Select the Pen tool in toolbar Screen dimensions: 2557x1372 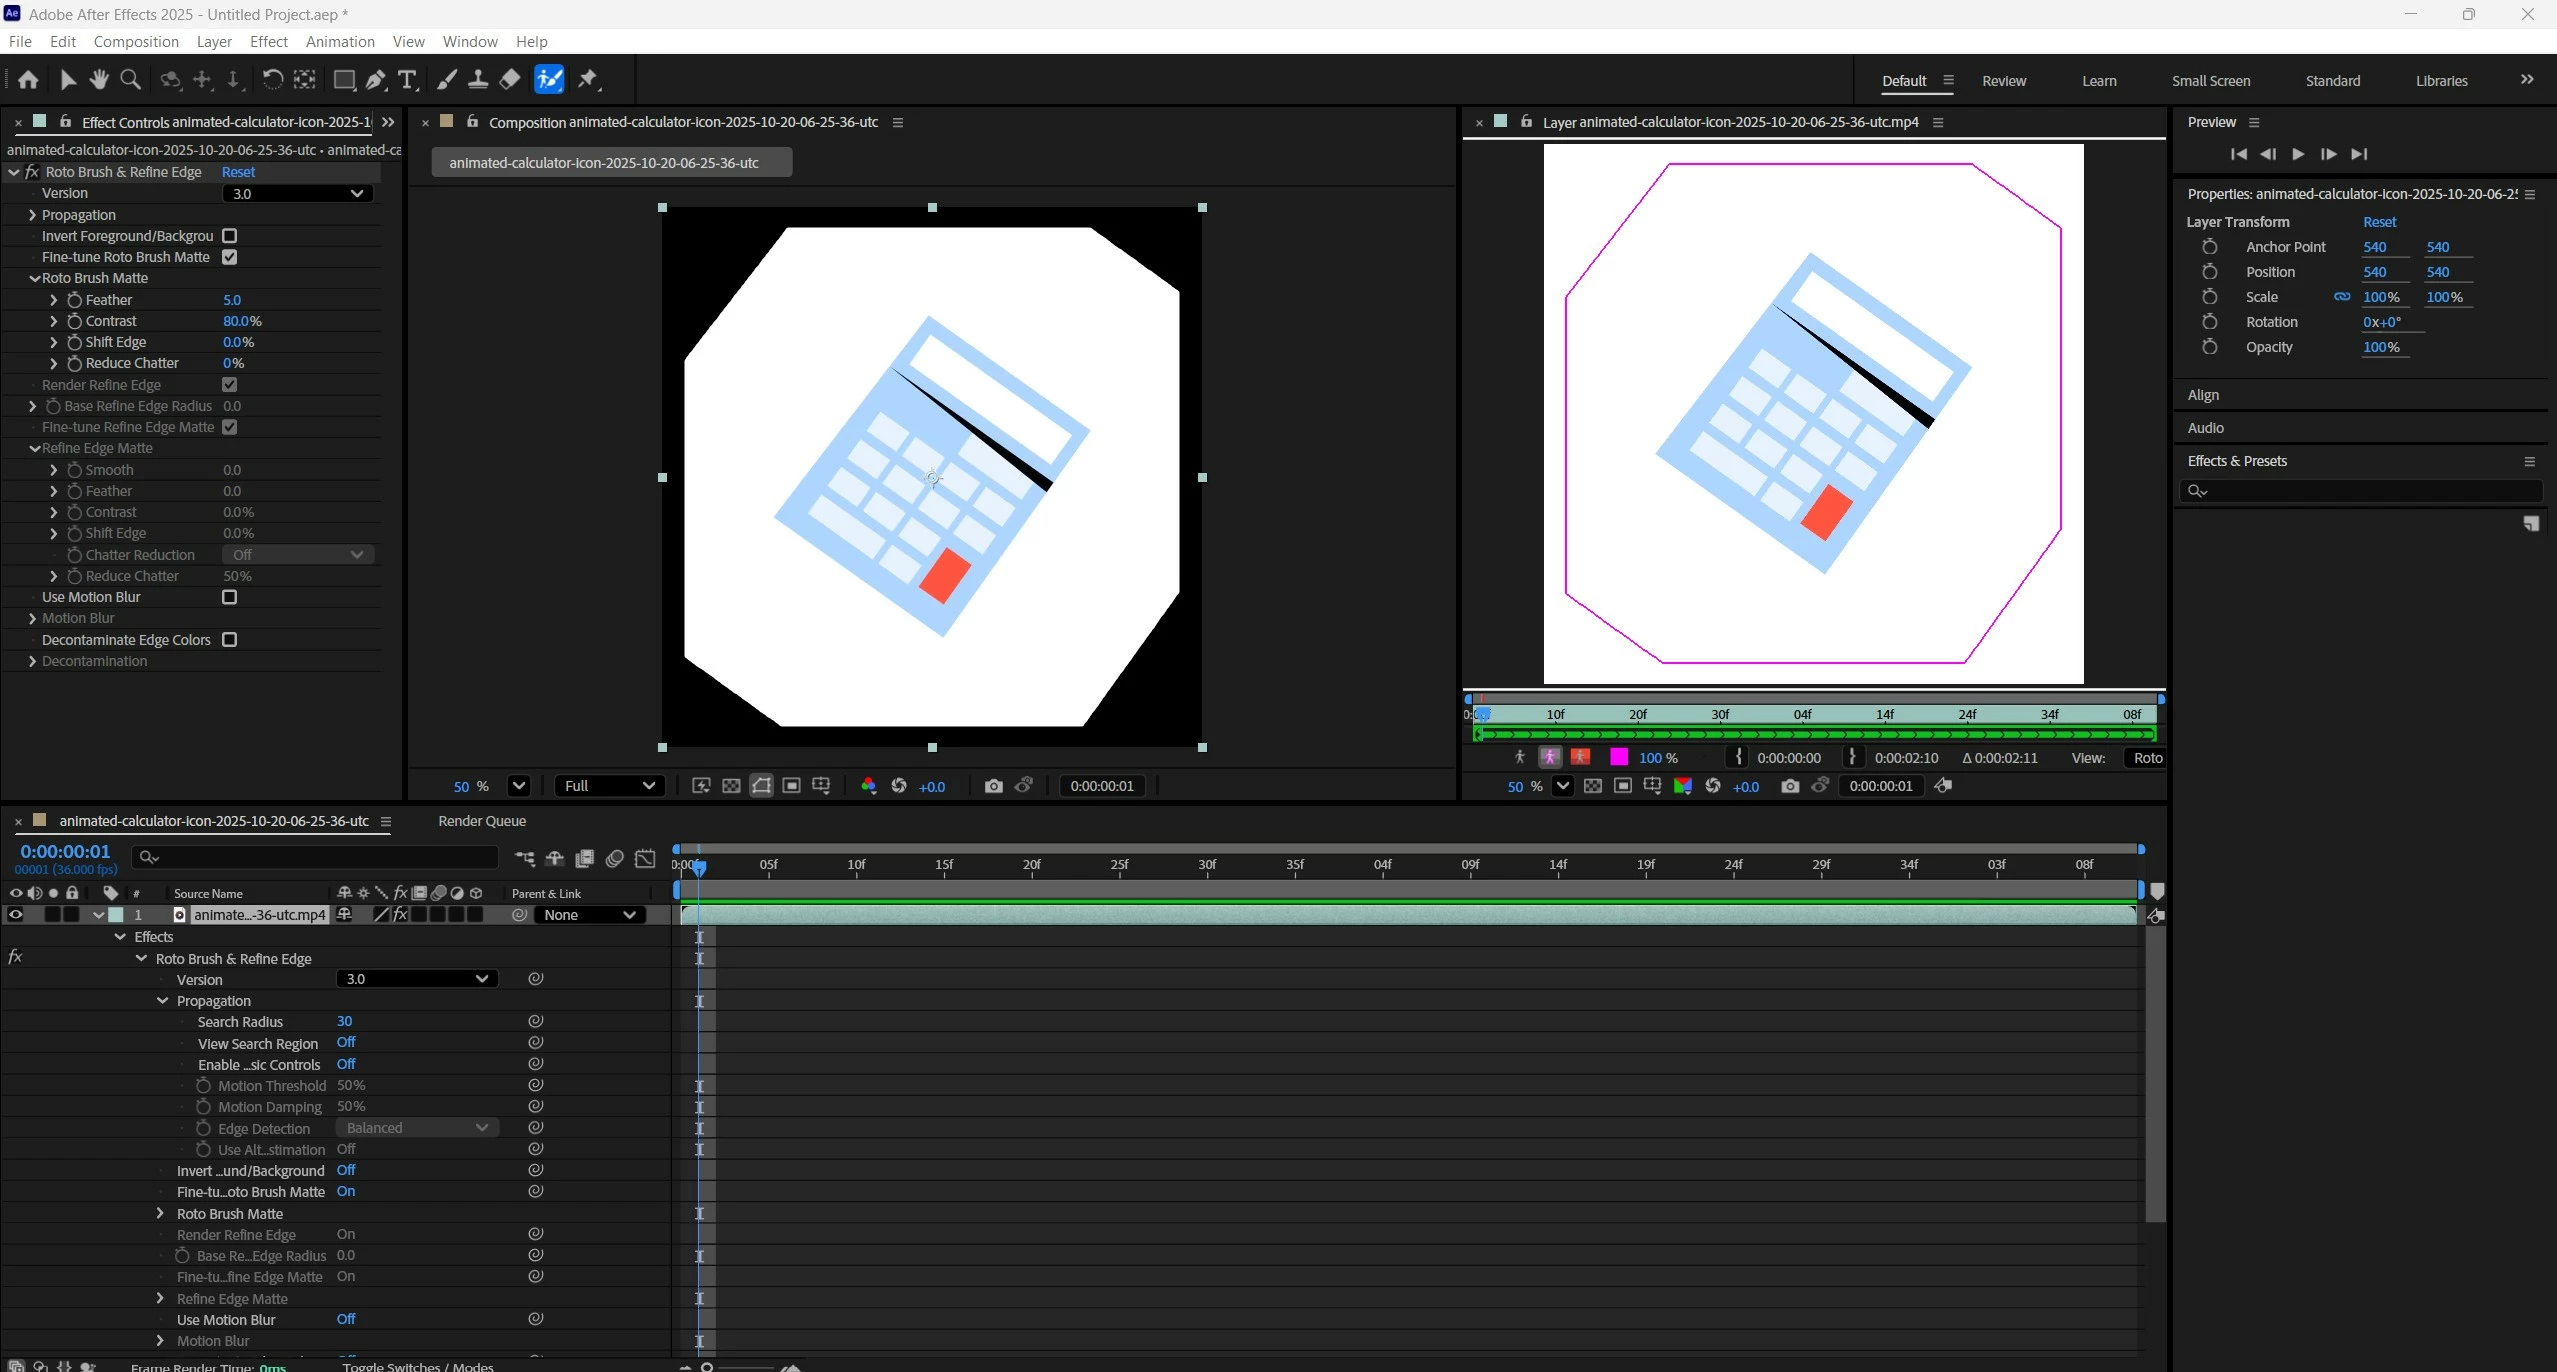[376, 80]
